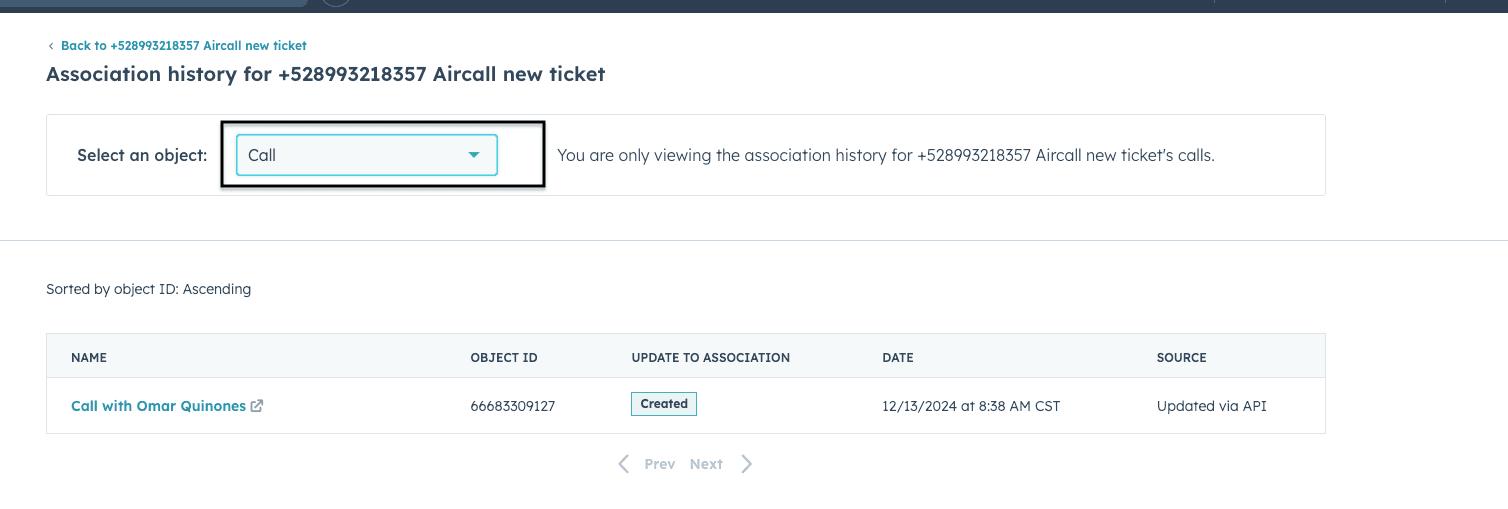This screenshot has width=1508, height=509.
Task: Click the left chevron pagination icon
Action: pos(624,464)
